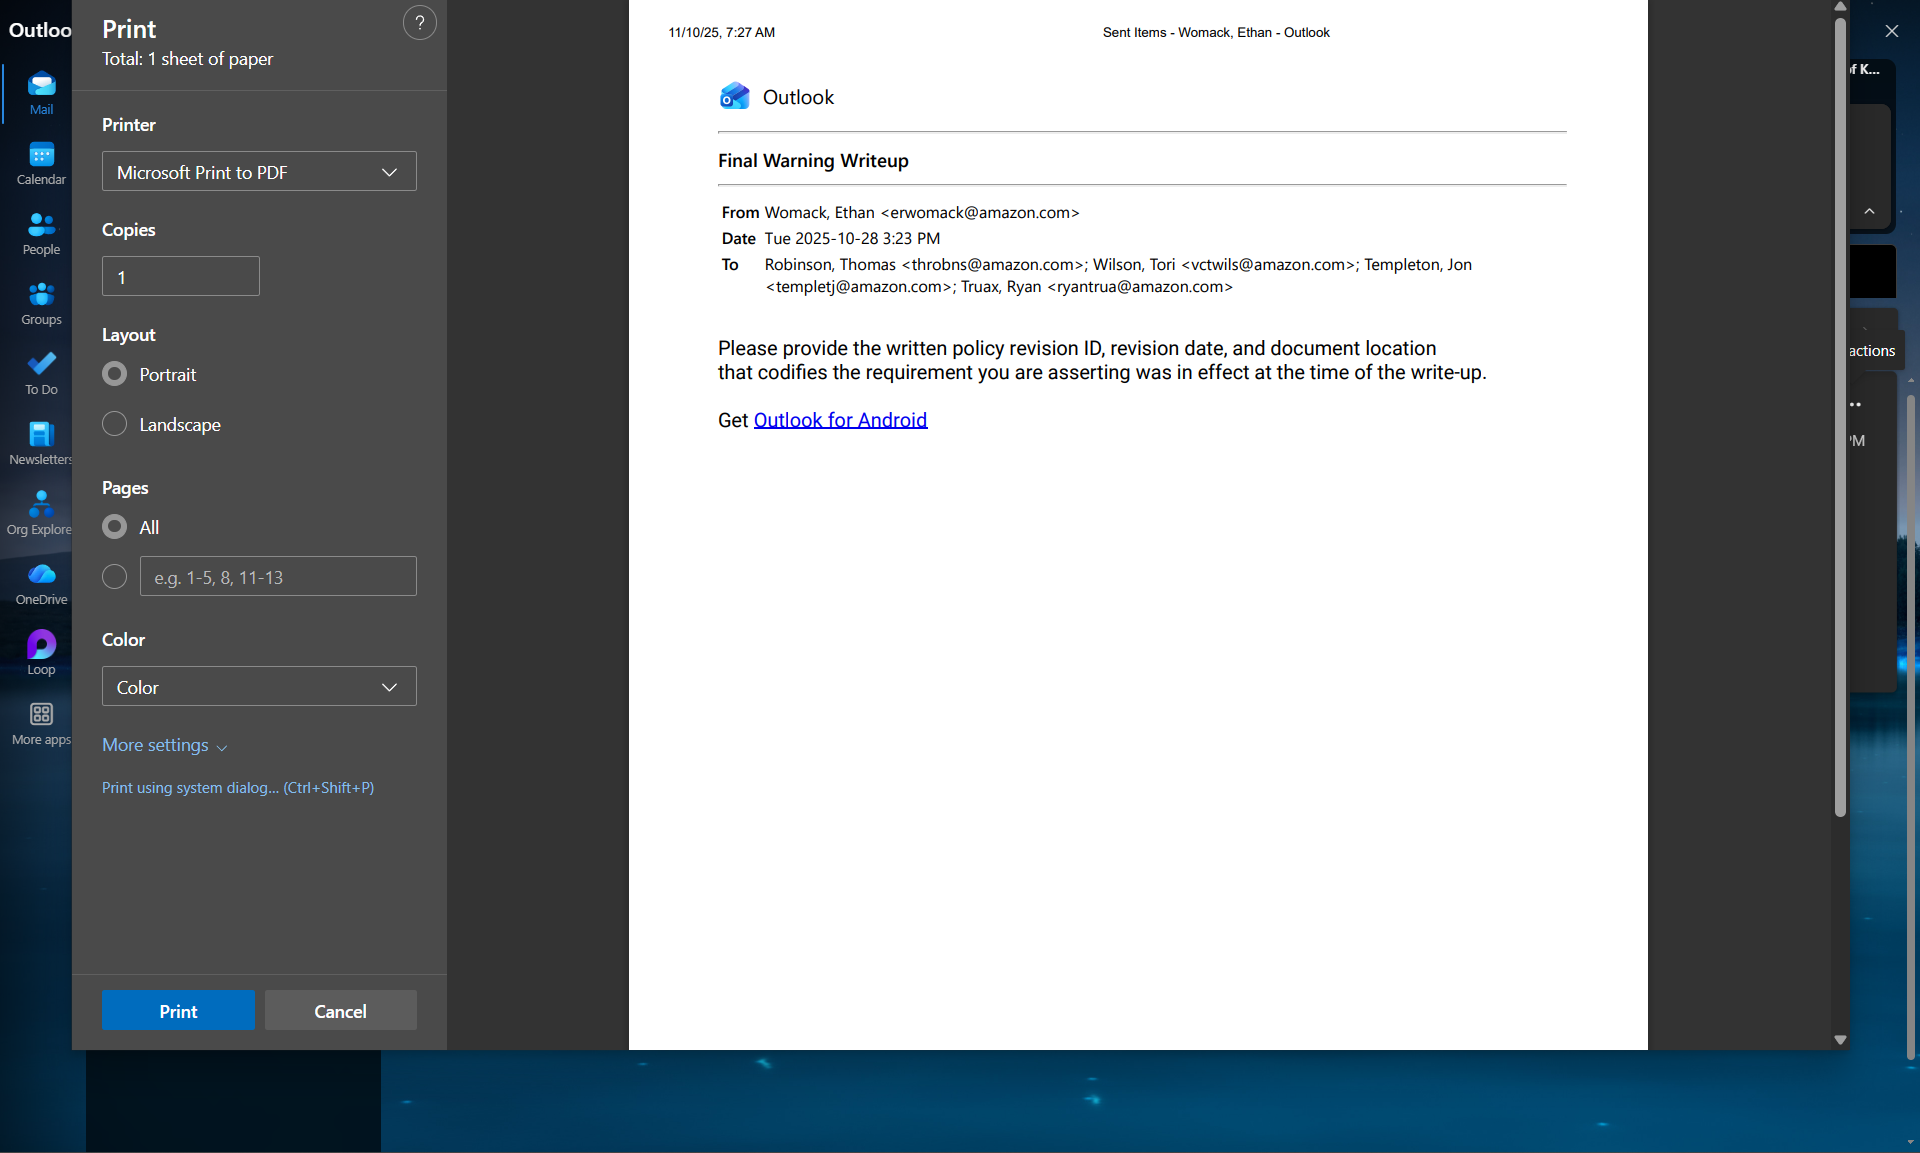Open the Microsoft Print to PDF printer dropdown
The height and width of the screenshot is (1153, 1920).
(259, 172)
